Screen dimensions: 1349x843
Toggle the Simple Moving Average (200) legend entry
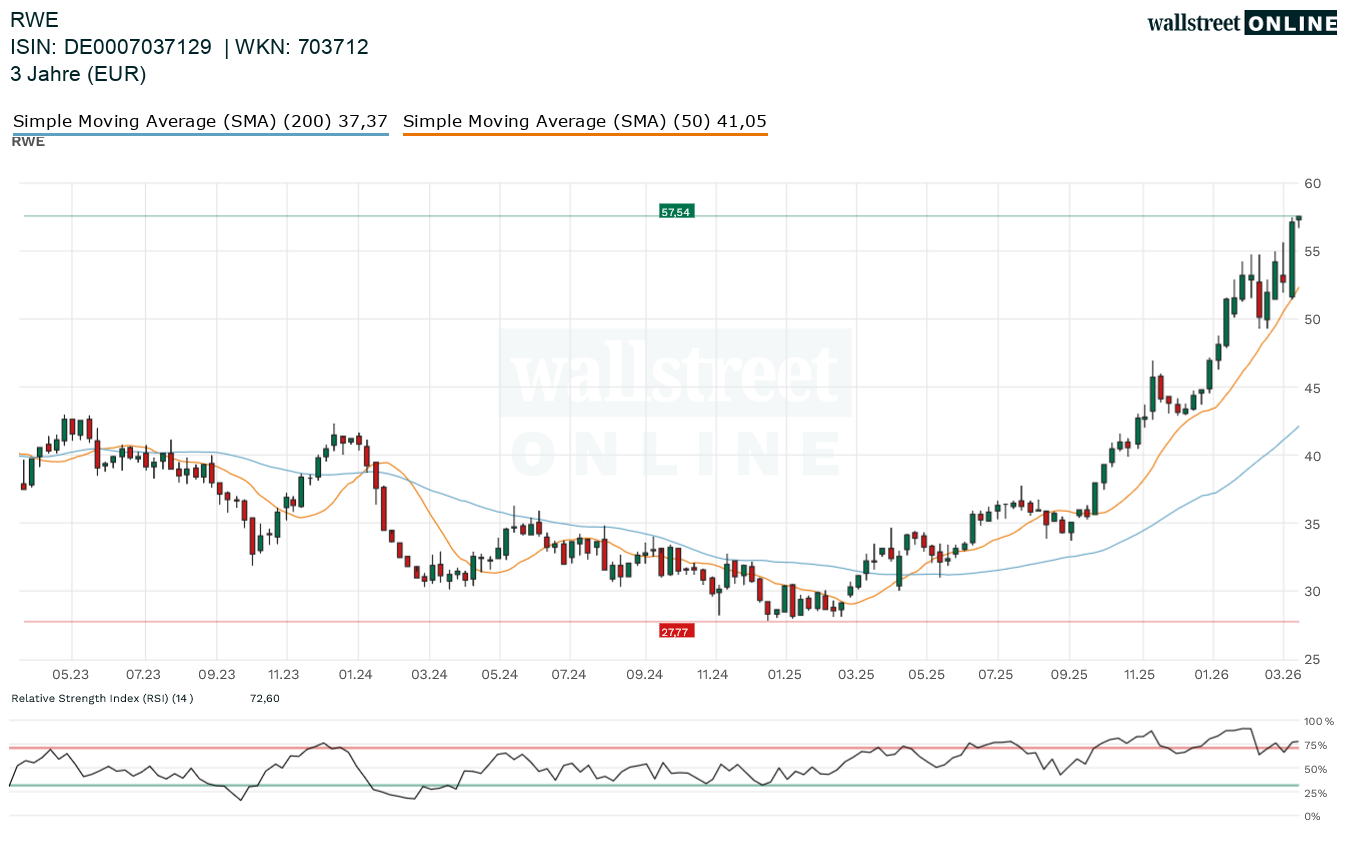pos(200,122)
